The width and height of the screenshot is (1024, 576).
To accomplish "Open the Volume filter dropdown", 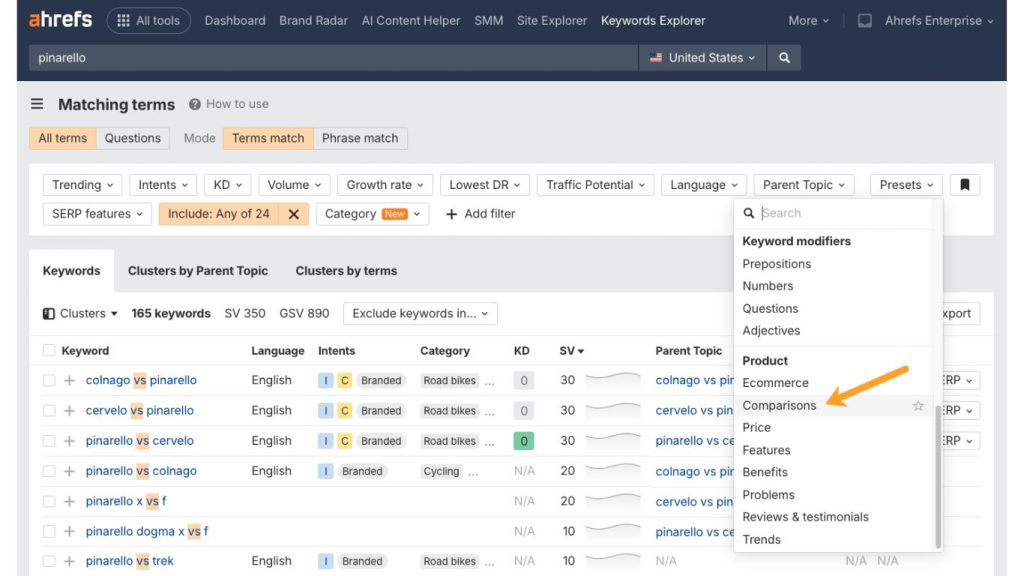I will pyautogui.click(x=294, y=185).
